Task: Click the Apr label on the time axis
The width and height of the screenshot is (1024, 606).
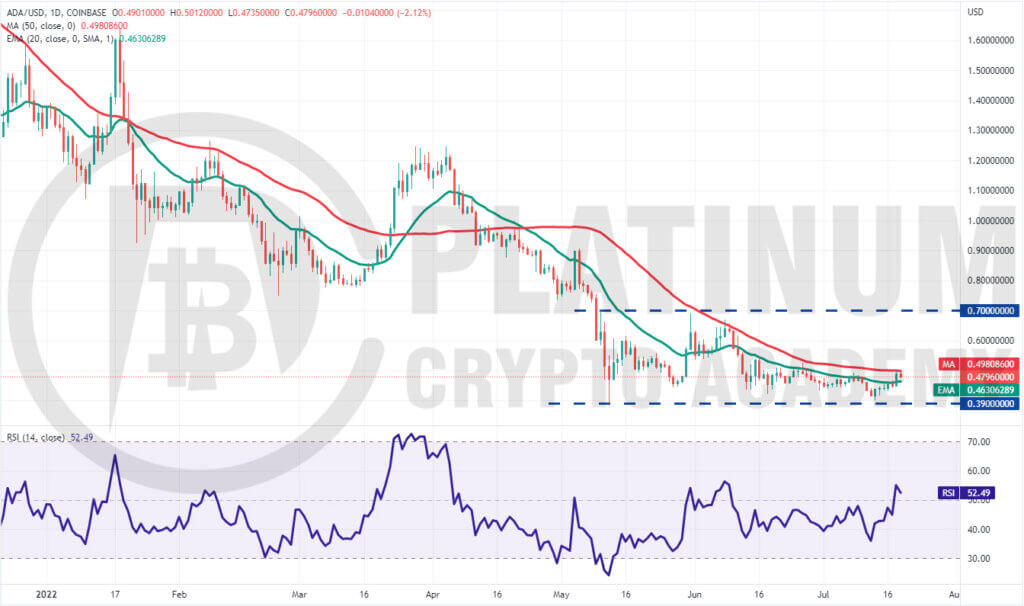Action: [432, 595]
